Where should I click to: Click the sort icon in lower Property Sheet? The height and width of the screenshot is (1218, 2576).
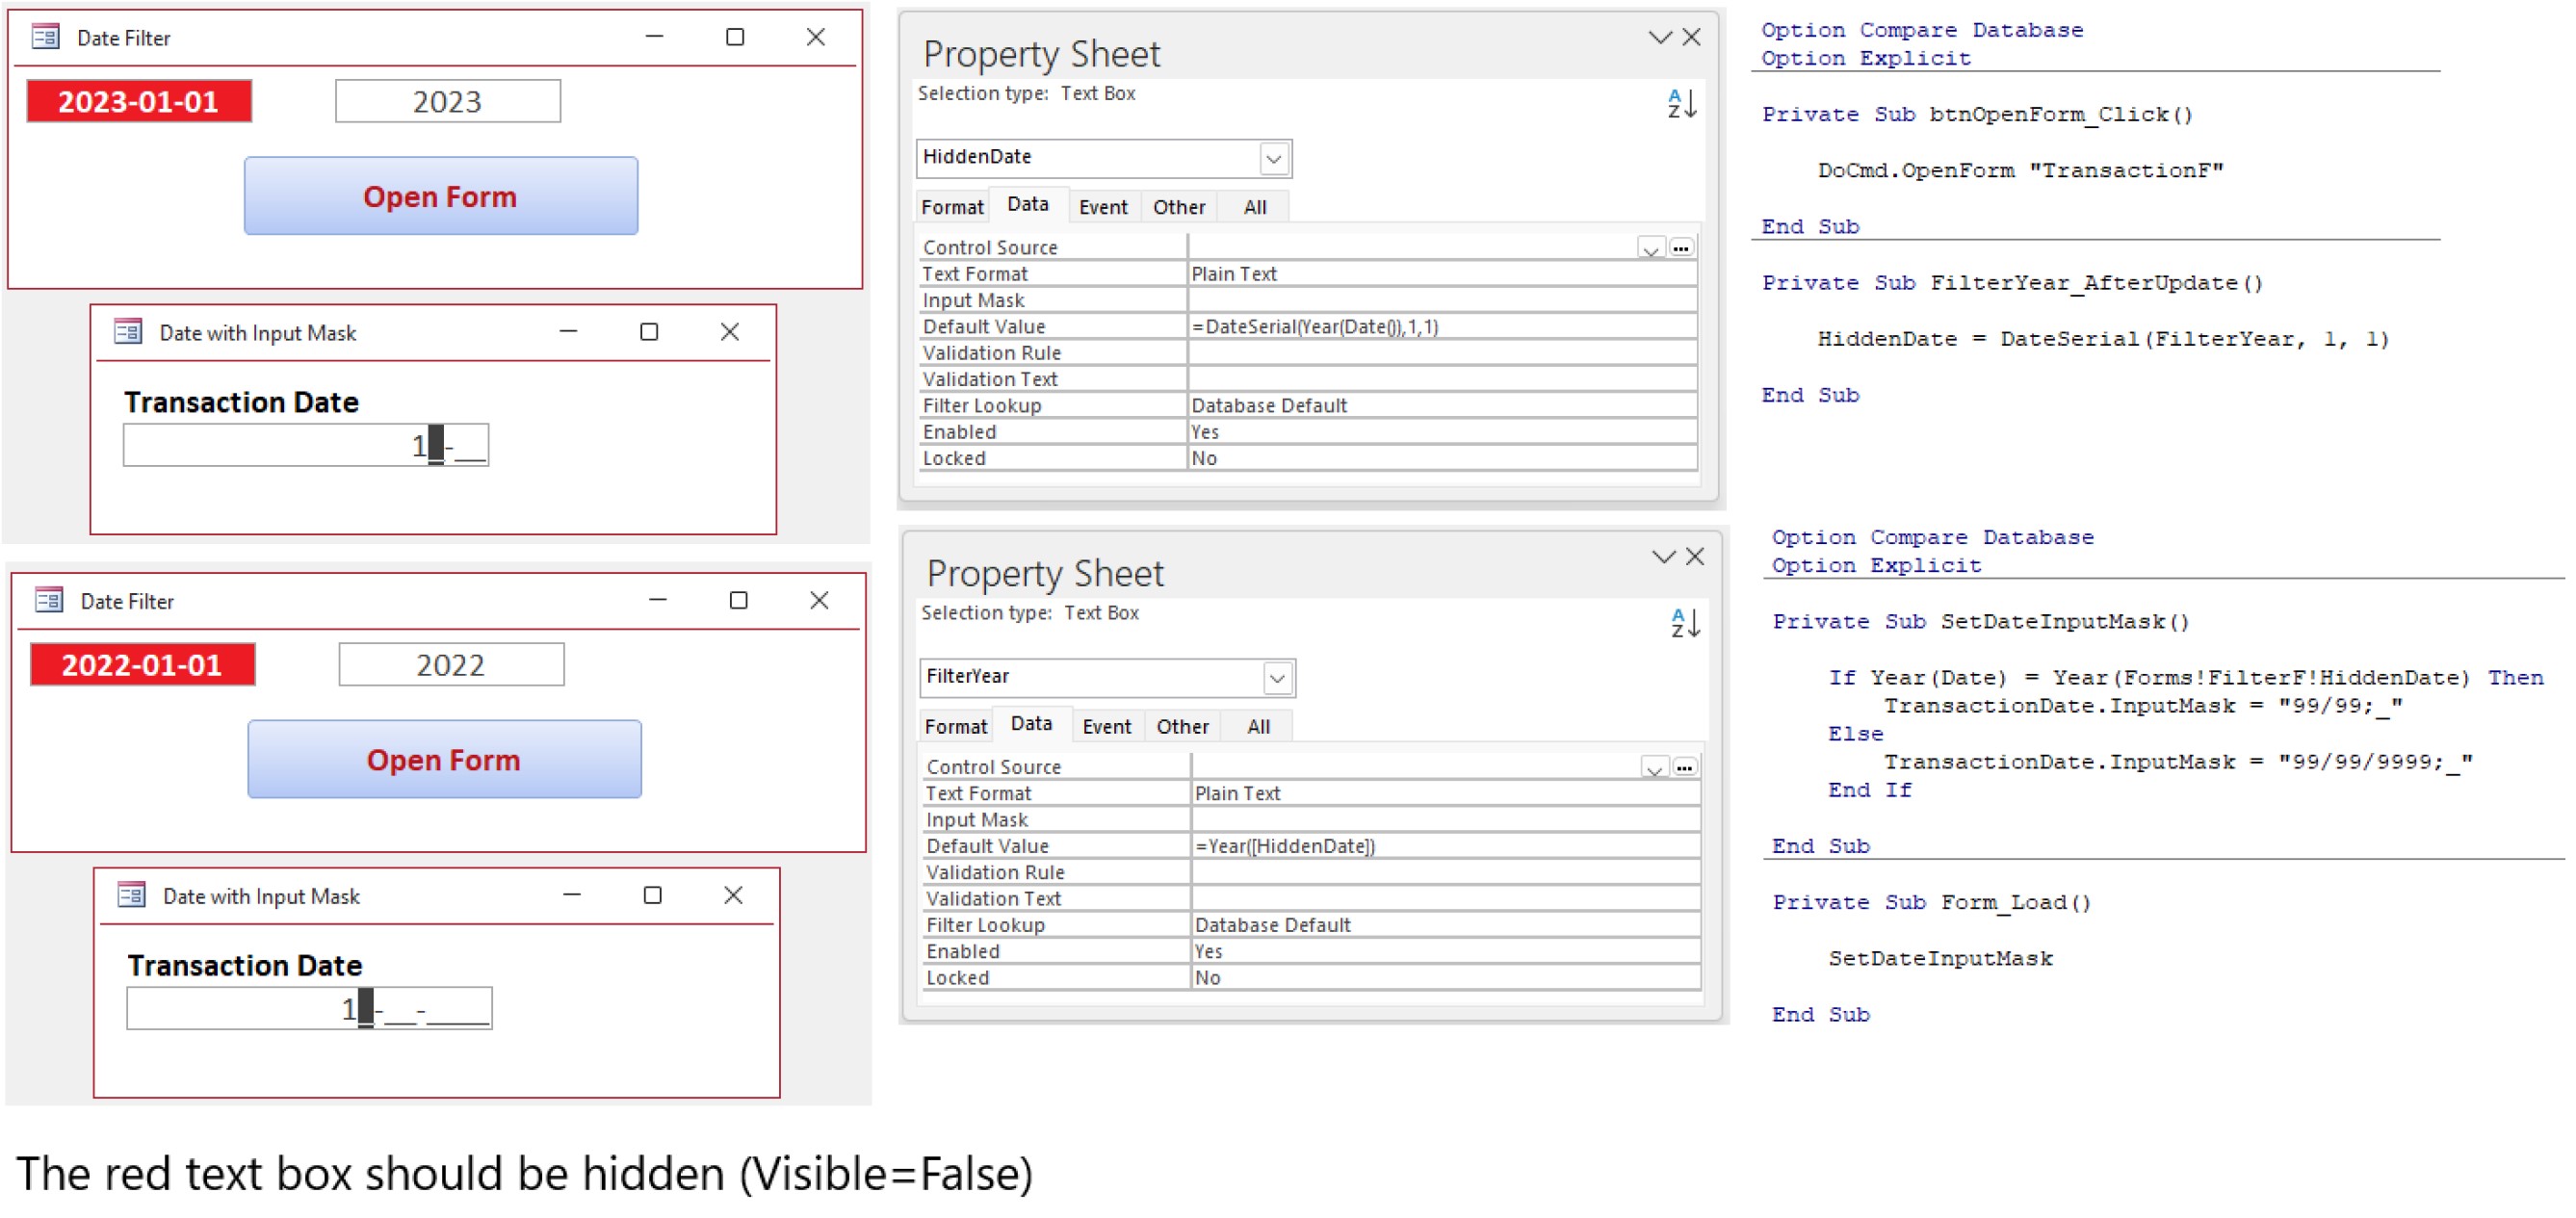pos(1685,622)
